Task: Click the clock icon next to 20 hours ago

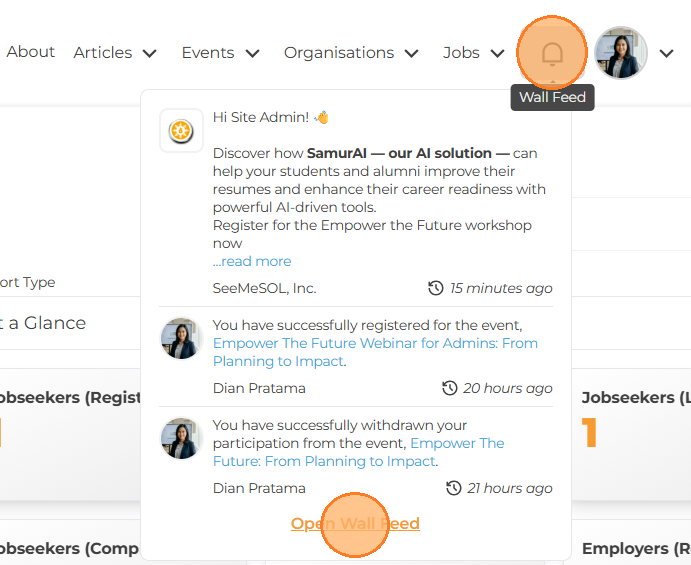Action: point(451,388)
